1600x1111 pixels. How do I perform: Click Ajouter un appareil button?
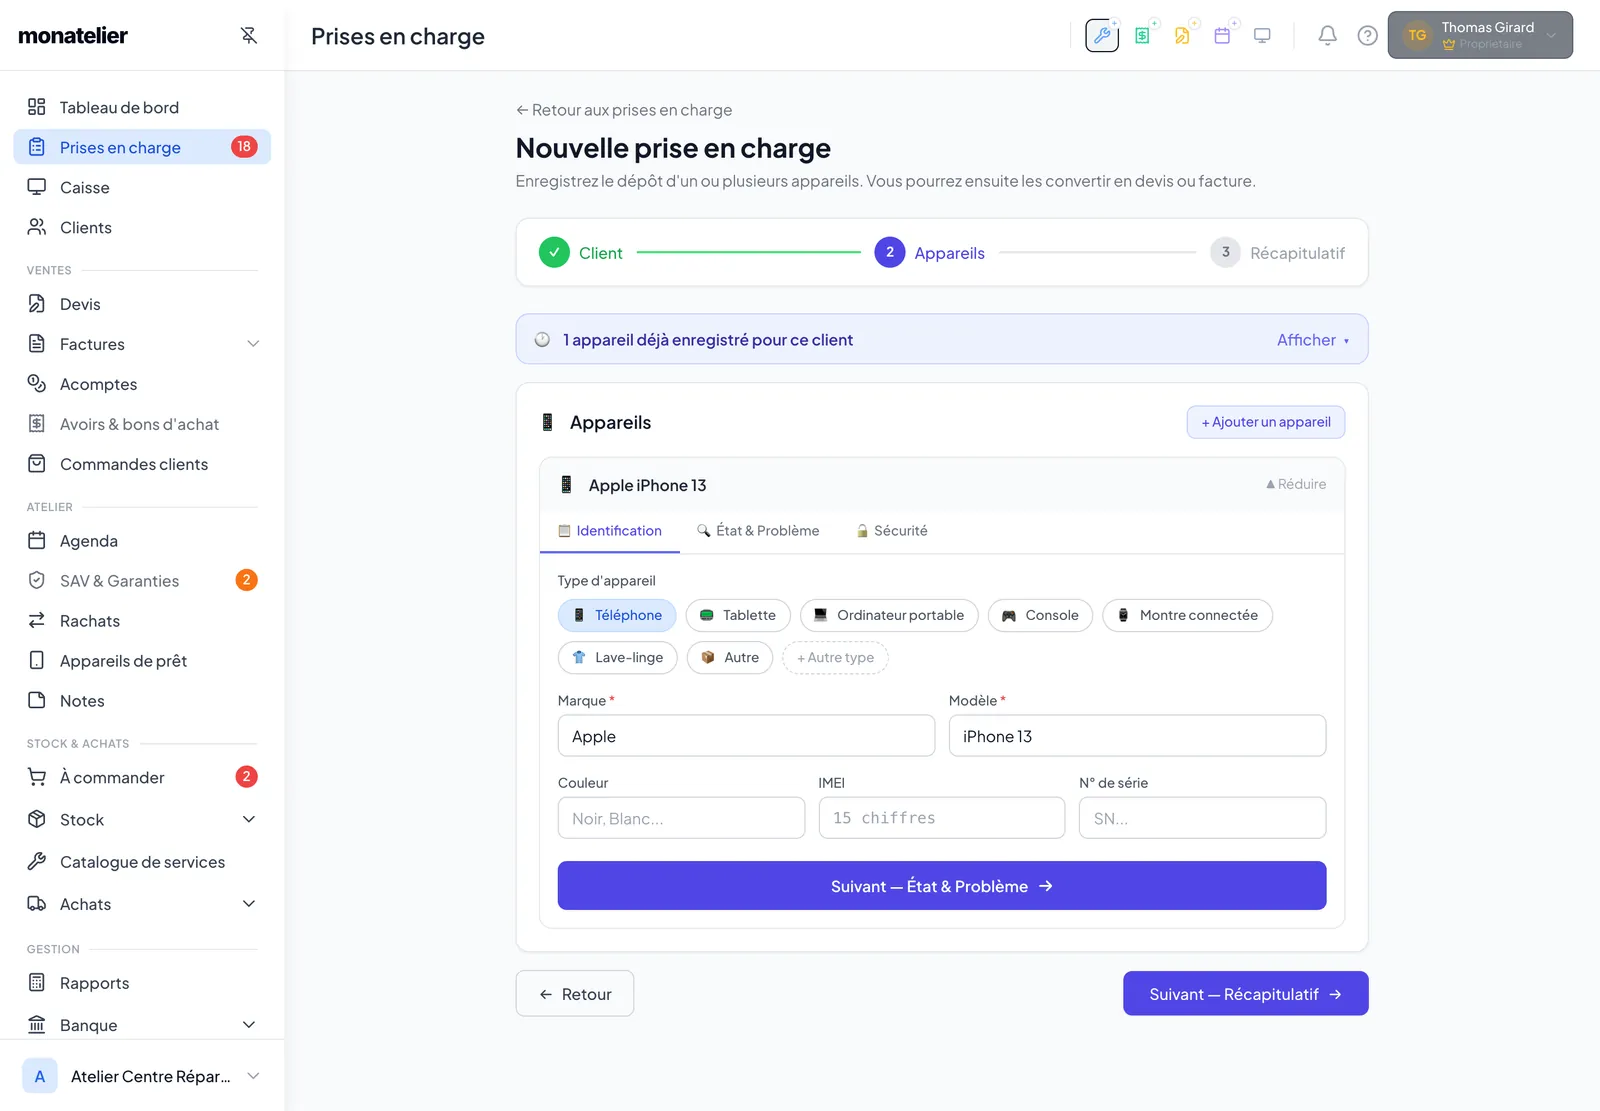point(1266,422)
